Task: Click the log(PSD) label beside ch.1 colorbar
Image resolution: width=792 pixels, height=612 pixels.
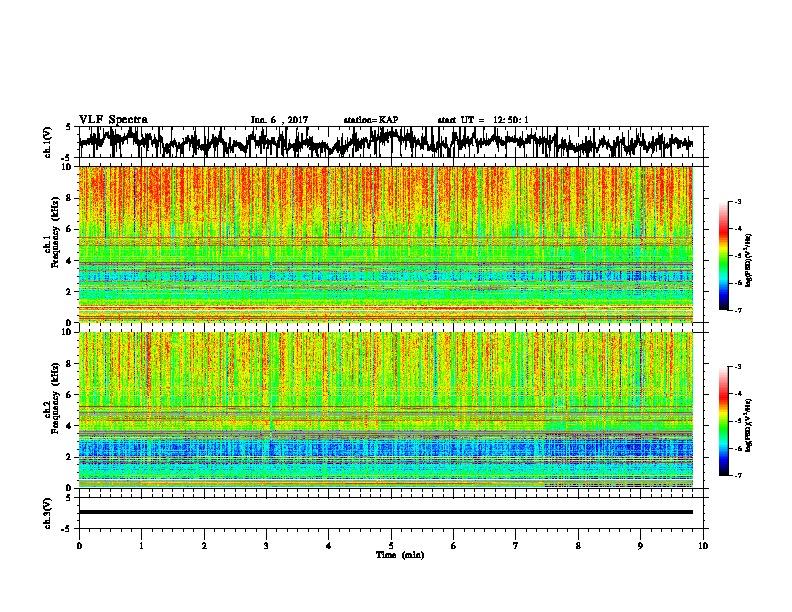Action: coord(749,261)
